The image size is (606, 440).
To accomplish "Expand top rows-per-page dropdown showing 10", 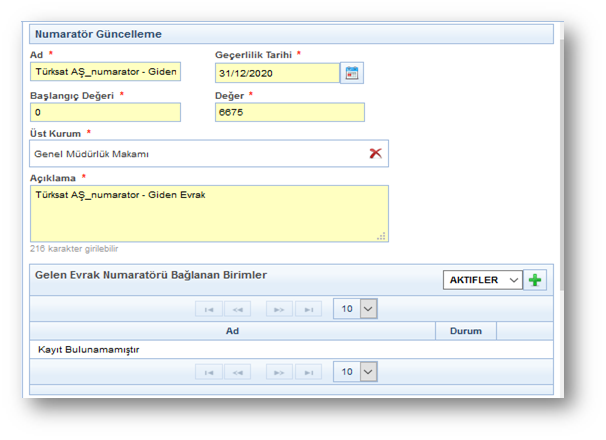I will [x=356, y=310].
